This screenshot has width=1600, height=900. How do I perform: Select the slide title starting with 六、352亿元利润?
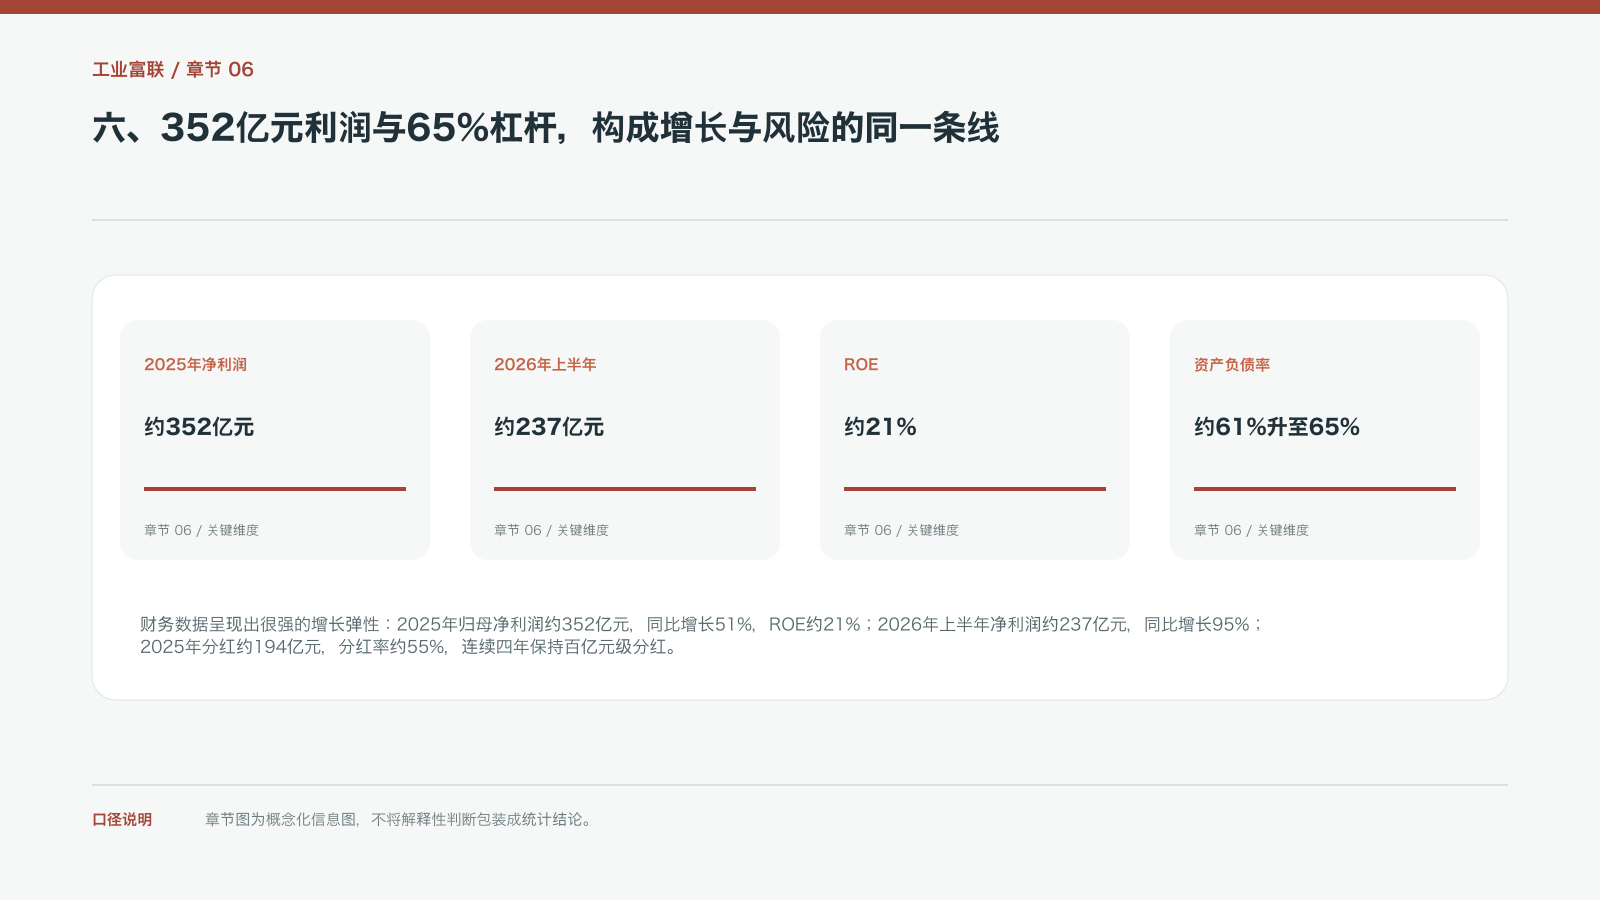pos(546,128)
